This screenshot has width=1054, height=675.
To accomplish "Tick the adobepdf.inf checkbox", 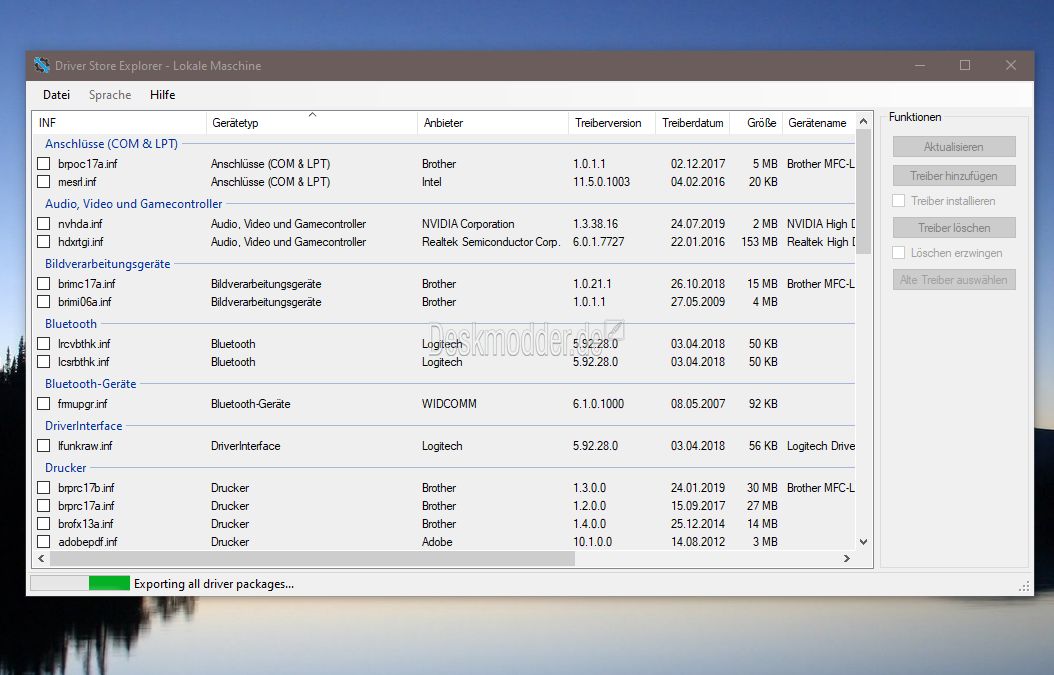I will pos(44,541).
